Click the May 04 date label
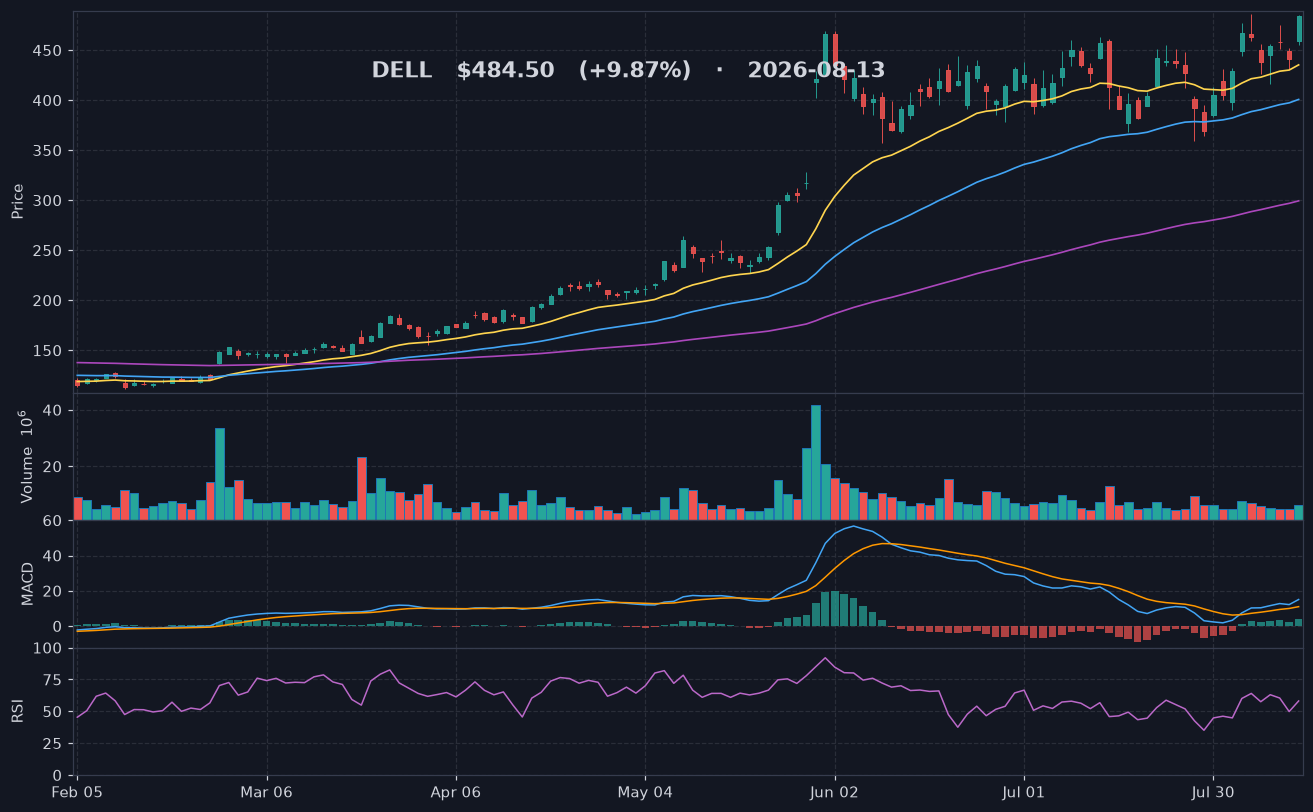 coord(645,793)
